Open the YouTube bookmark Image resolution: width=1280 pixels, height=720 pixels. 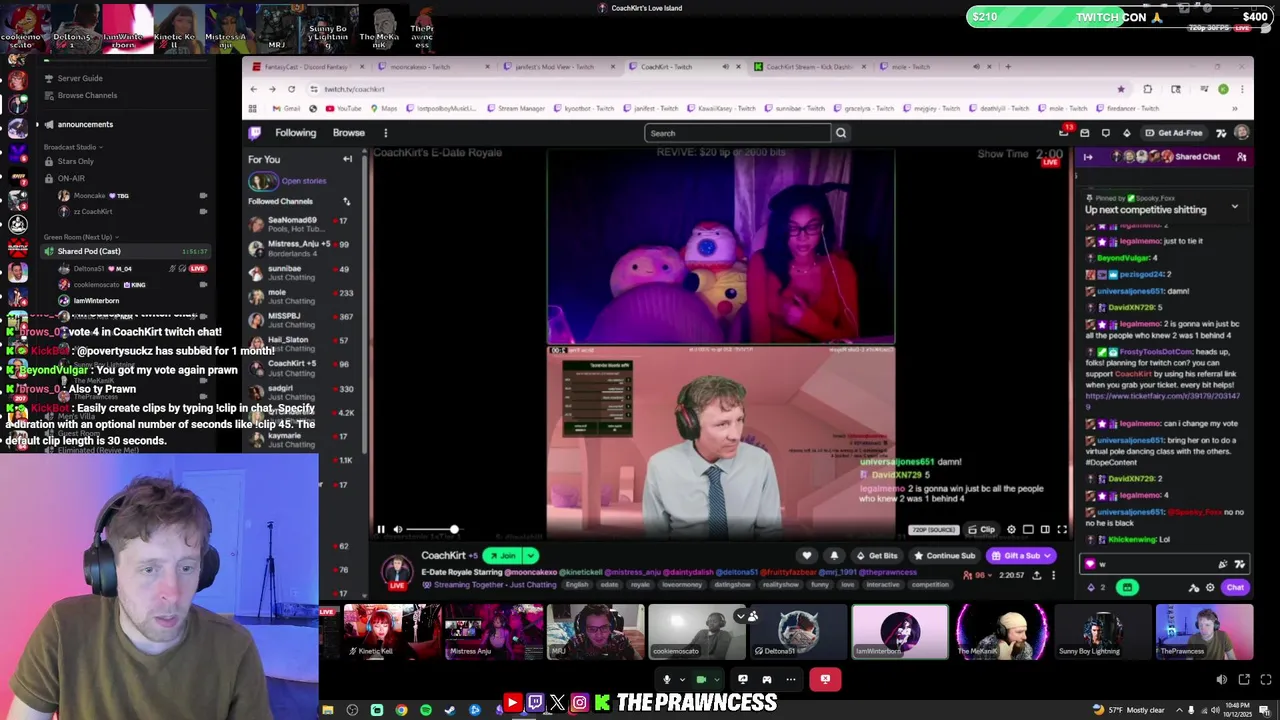point(344,108)
